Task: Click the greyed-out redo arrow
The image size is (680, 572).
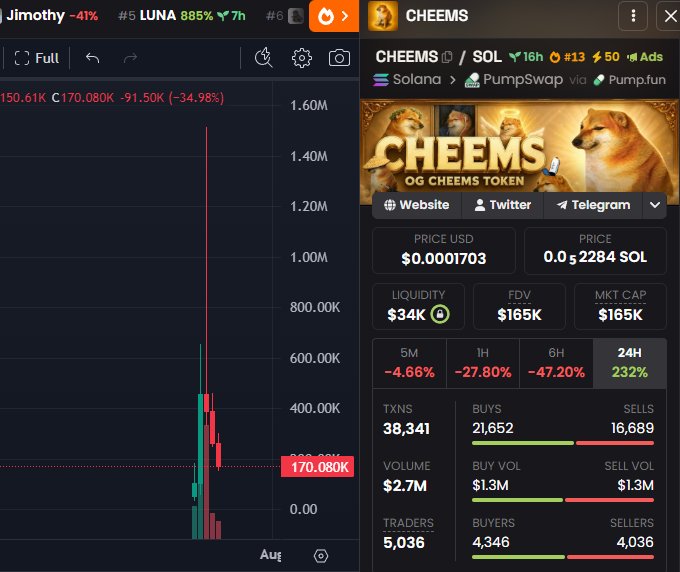Action: coord(130,58)
